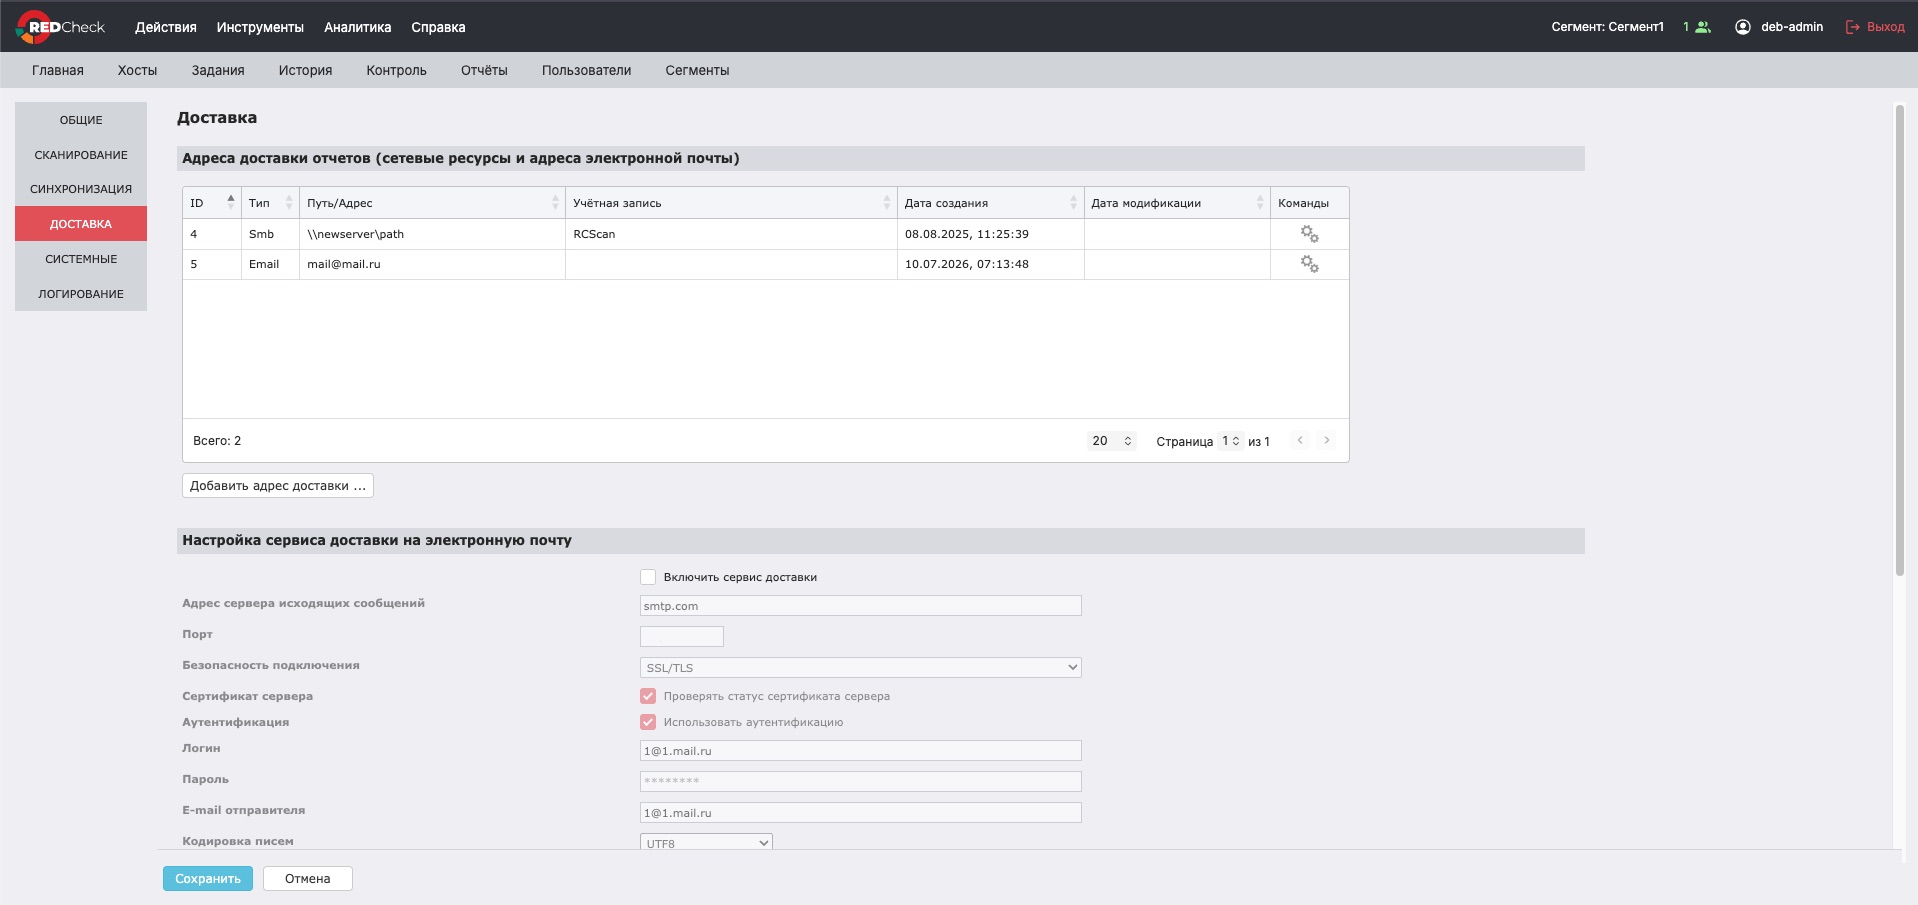Click the deb-admin username
This screenshot has width=1918, height=905.
pos(1792,27)
